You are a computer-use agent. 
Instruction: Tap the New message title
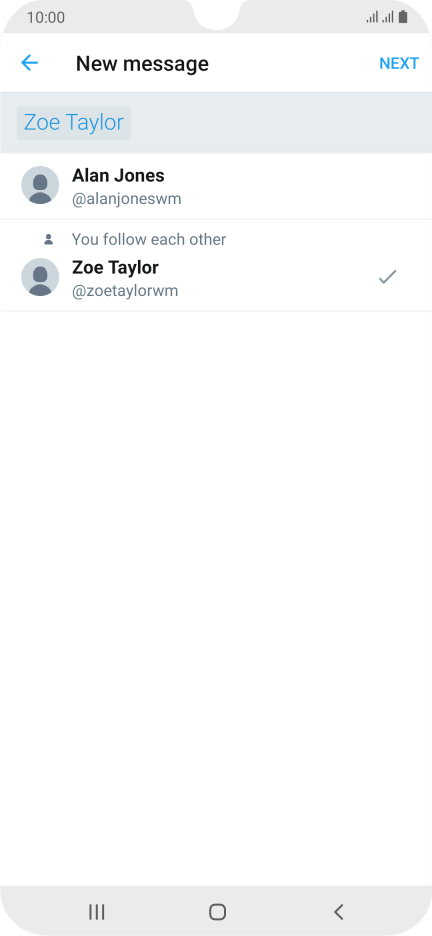(x=142, y=63)
